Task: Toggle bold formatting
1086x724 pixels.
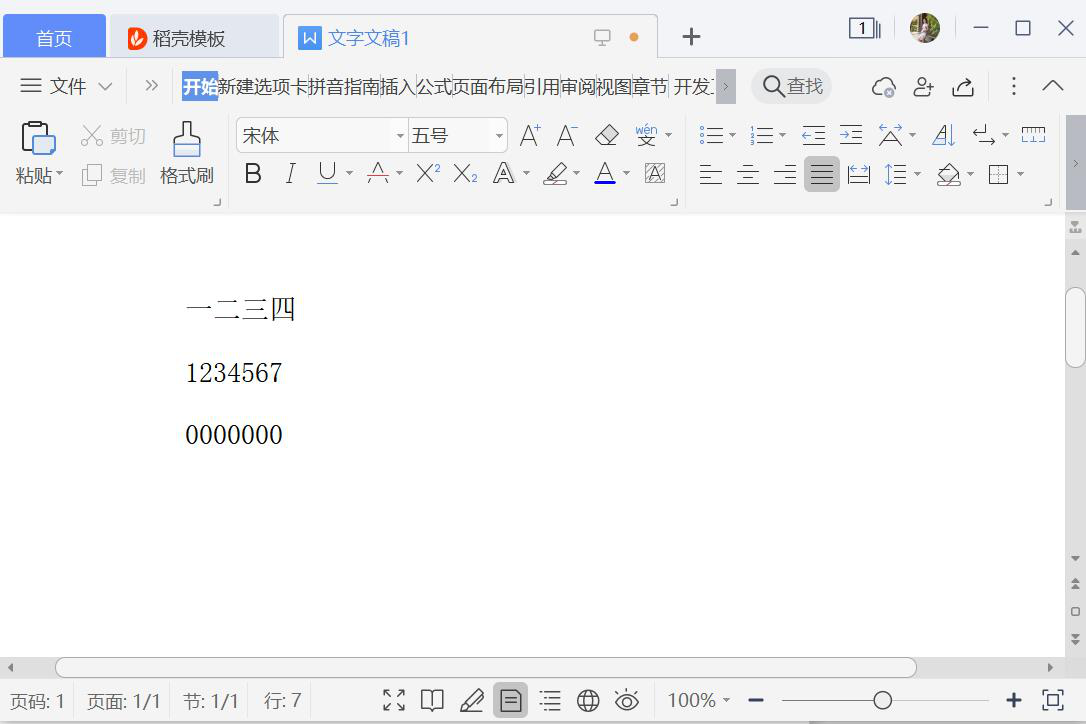Action: tap(253, 173)
